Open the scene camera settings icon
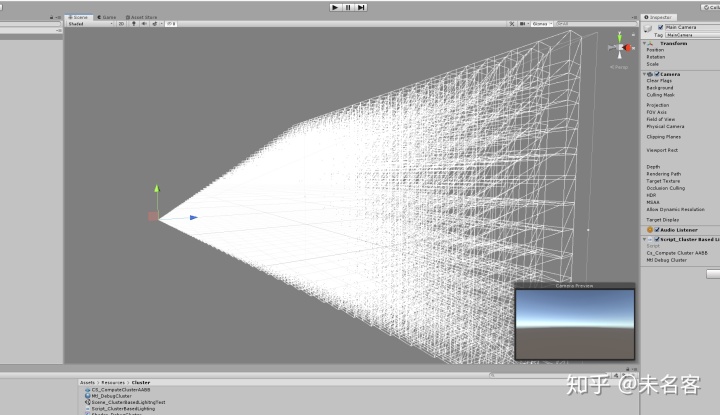The image size is (720, 415). point(523,23)
